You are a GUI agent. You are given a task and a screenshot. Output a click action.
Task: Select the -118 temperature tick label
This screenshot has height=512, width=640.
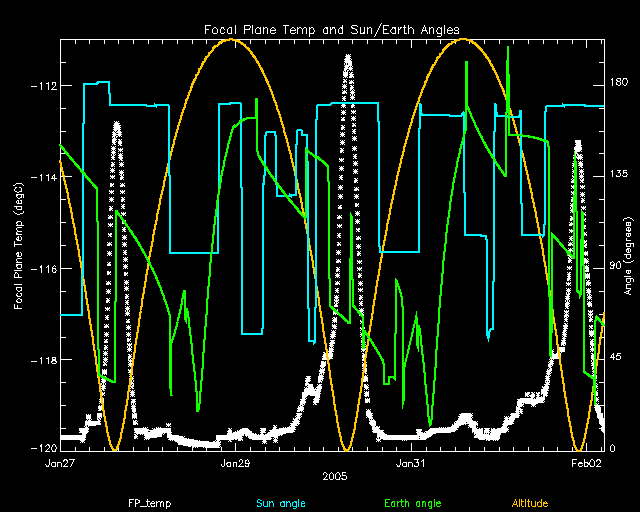tap(43, 360)
